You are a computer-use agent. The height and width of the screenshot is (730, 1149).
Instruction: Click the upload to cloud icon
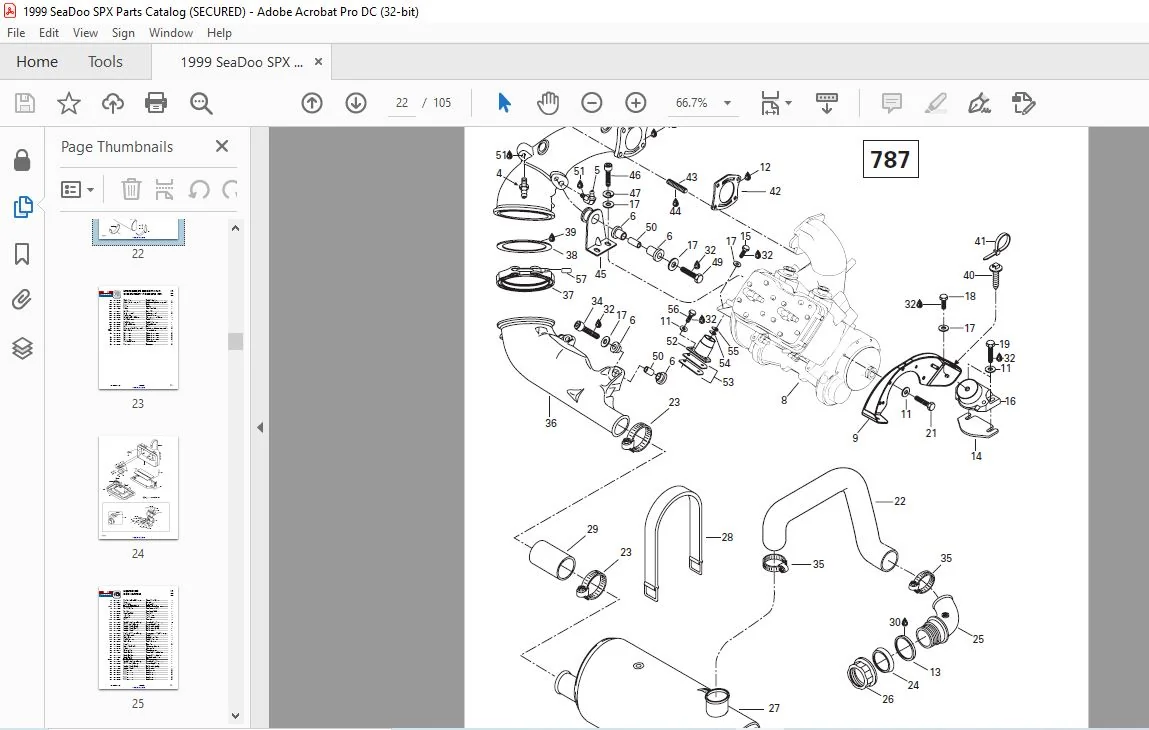pyautogui.click(x=113, y=103)
